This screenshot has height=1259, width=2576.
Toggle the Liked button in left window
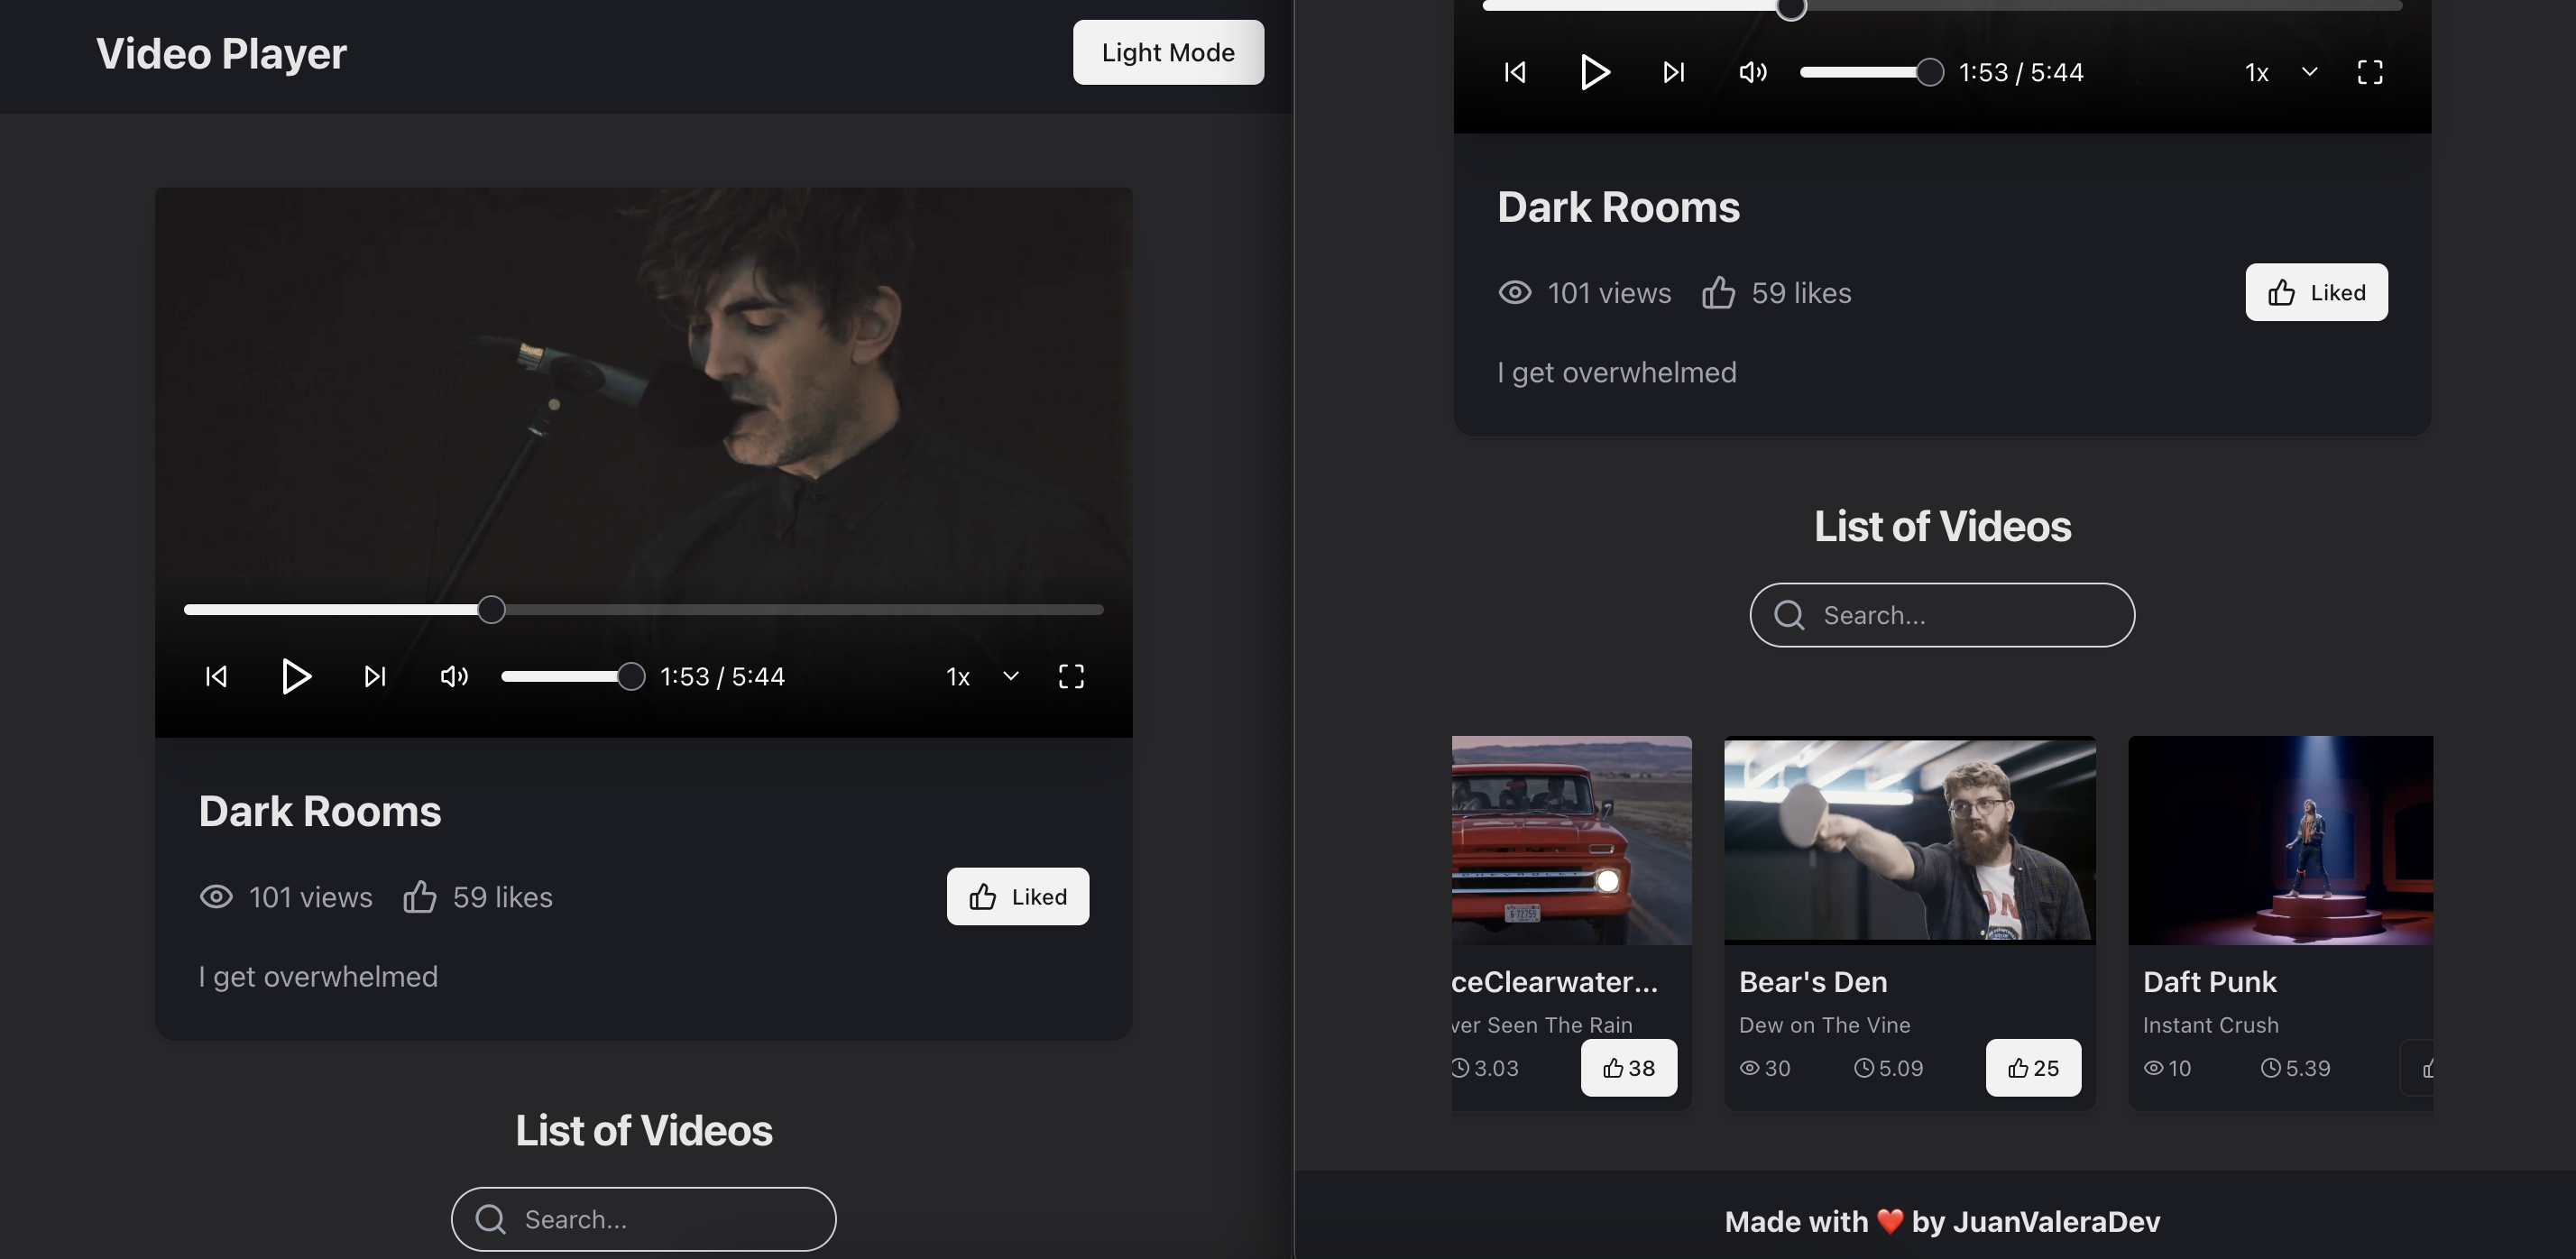click(x=1018, y=896)
